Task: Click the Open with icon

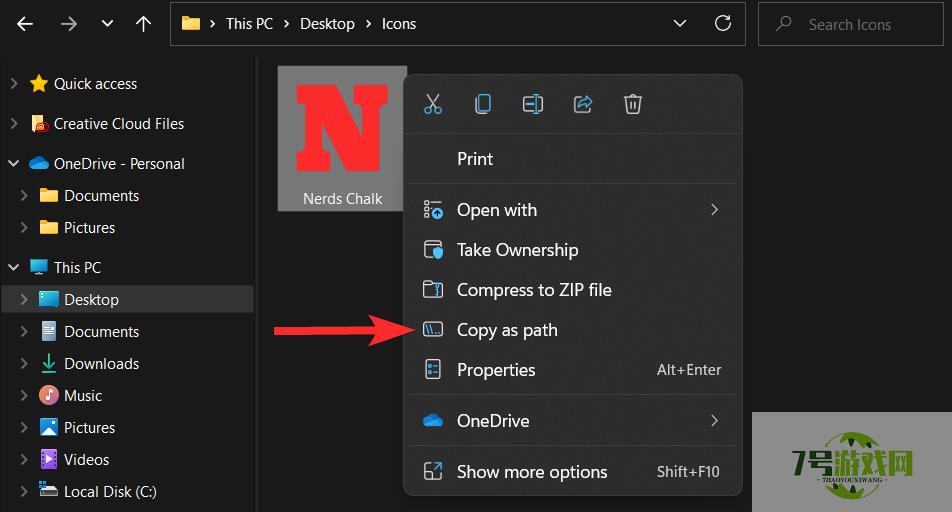Action: tap(433, 210)
